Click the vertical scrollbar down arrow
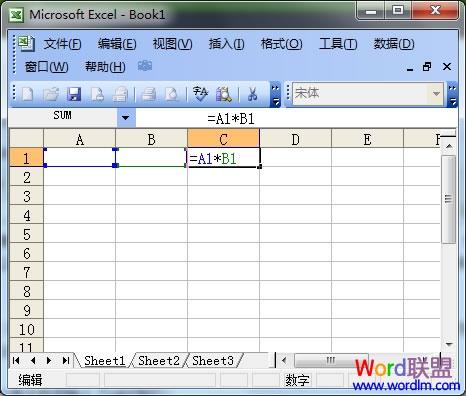Viewport: 466px width, 396px height. point(449,344)
